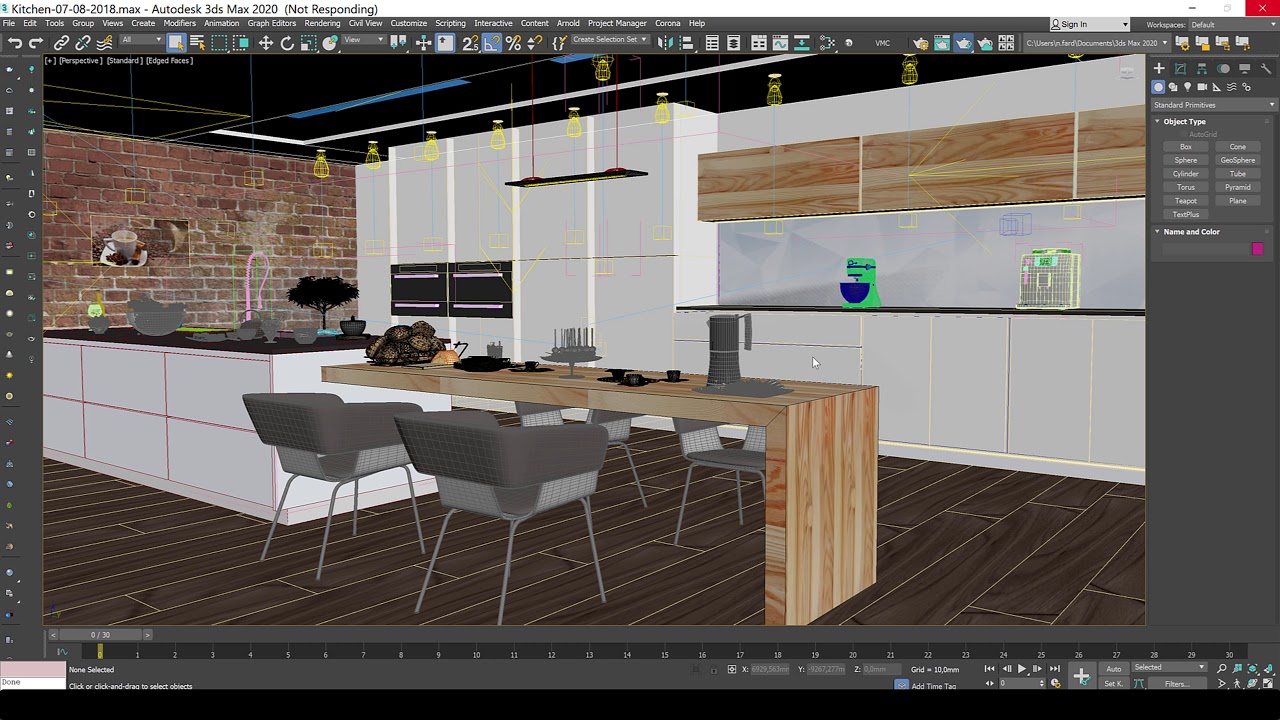This screenshot has height=720, width=1280.
Task: Open Rendered Frame Window icon
Action: coord(941,42)
